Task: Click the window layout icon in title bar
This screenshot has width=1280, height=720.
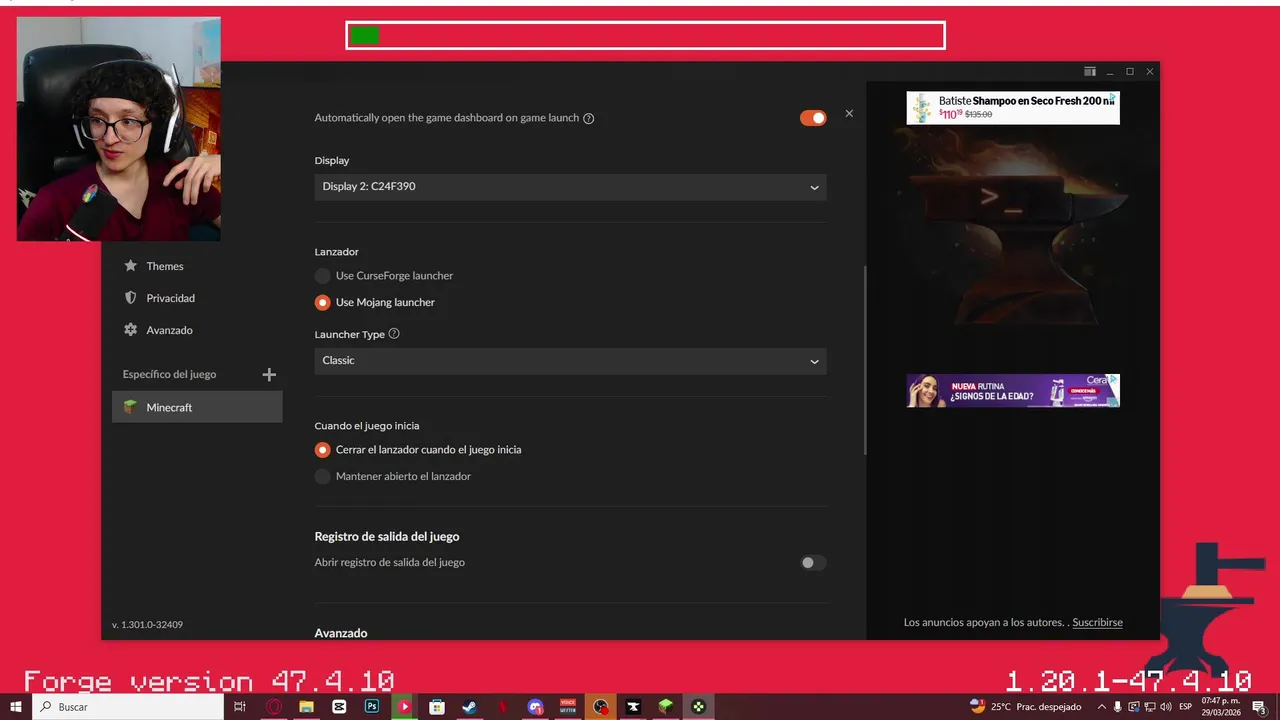Action: pos(1090,72)
